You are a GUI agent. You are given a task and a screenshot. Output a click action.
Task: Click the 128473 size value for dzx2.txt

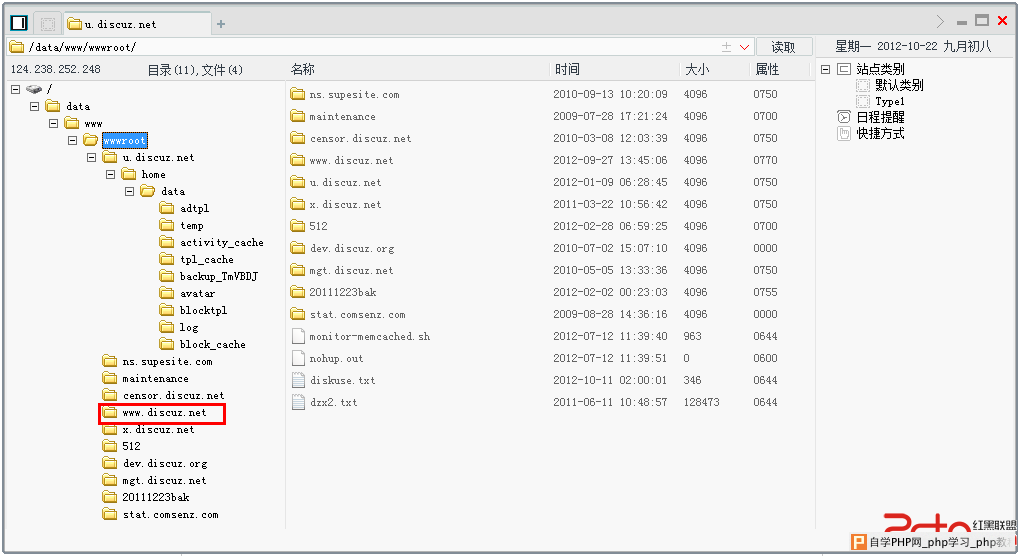(x=701, y=402)
